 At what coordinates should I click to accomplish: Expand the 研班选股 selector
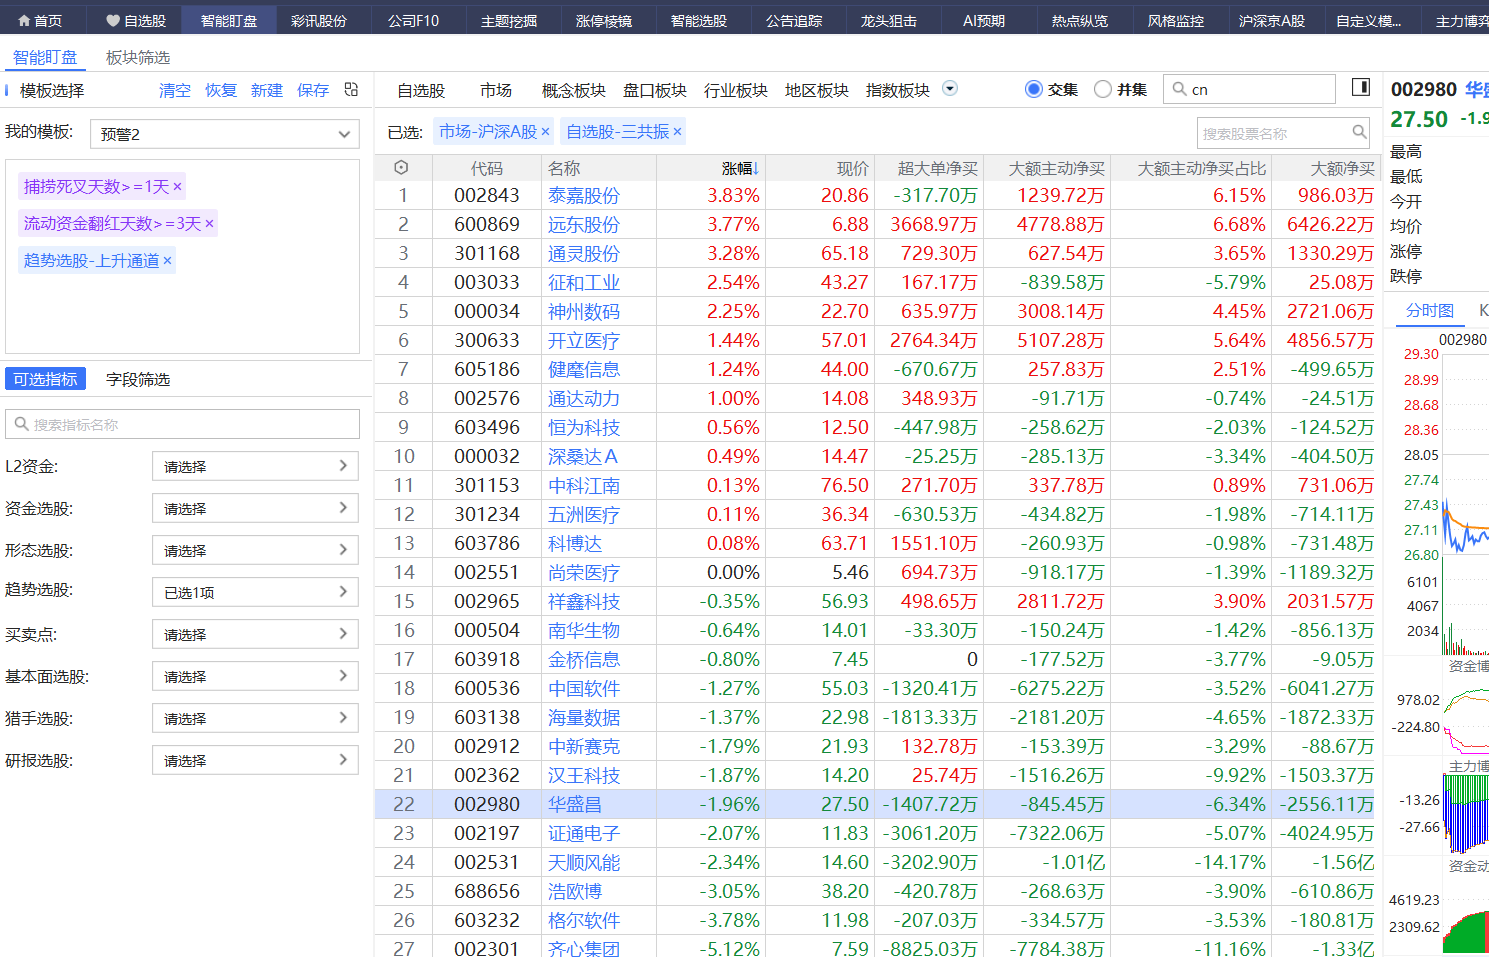click(255, 760)
